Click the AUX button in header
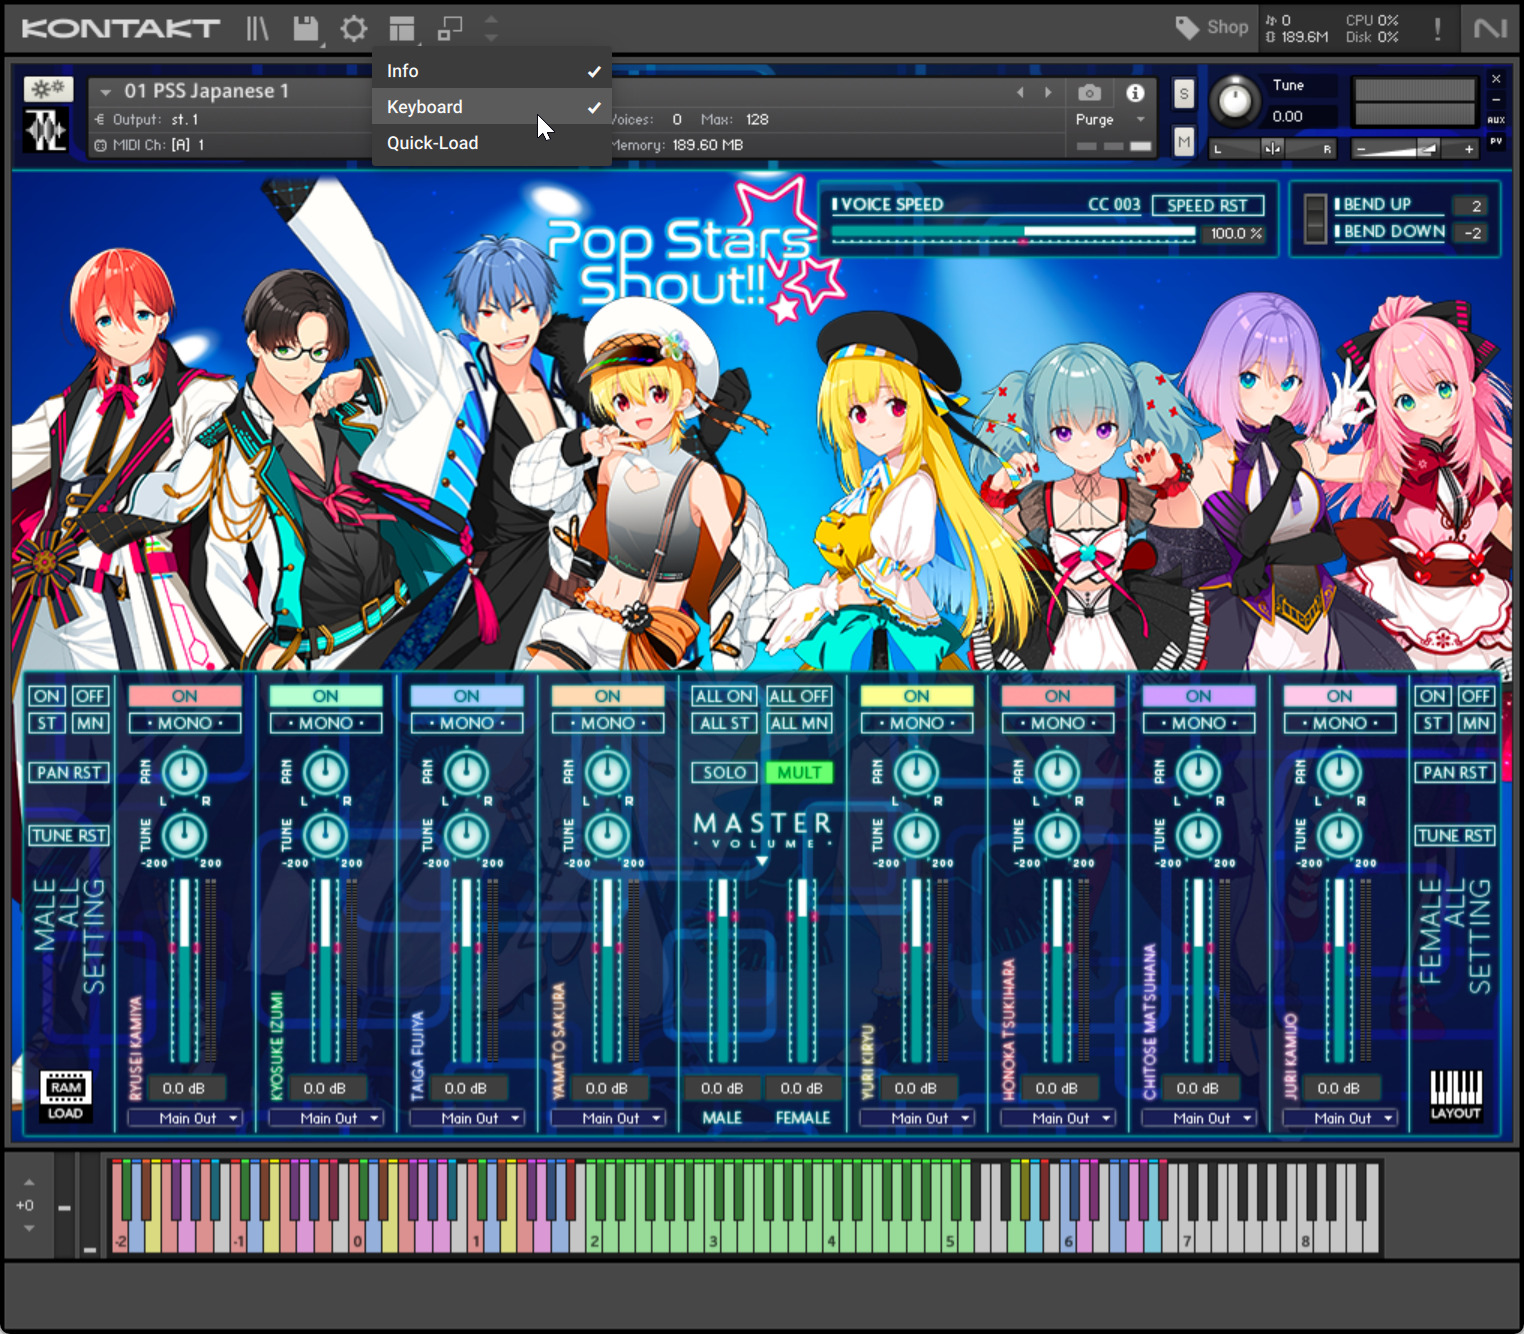1524x1334 pixels. click(1496, 120)
